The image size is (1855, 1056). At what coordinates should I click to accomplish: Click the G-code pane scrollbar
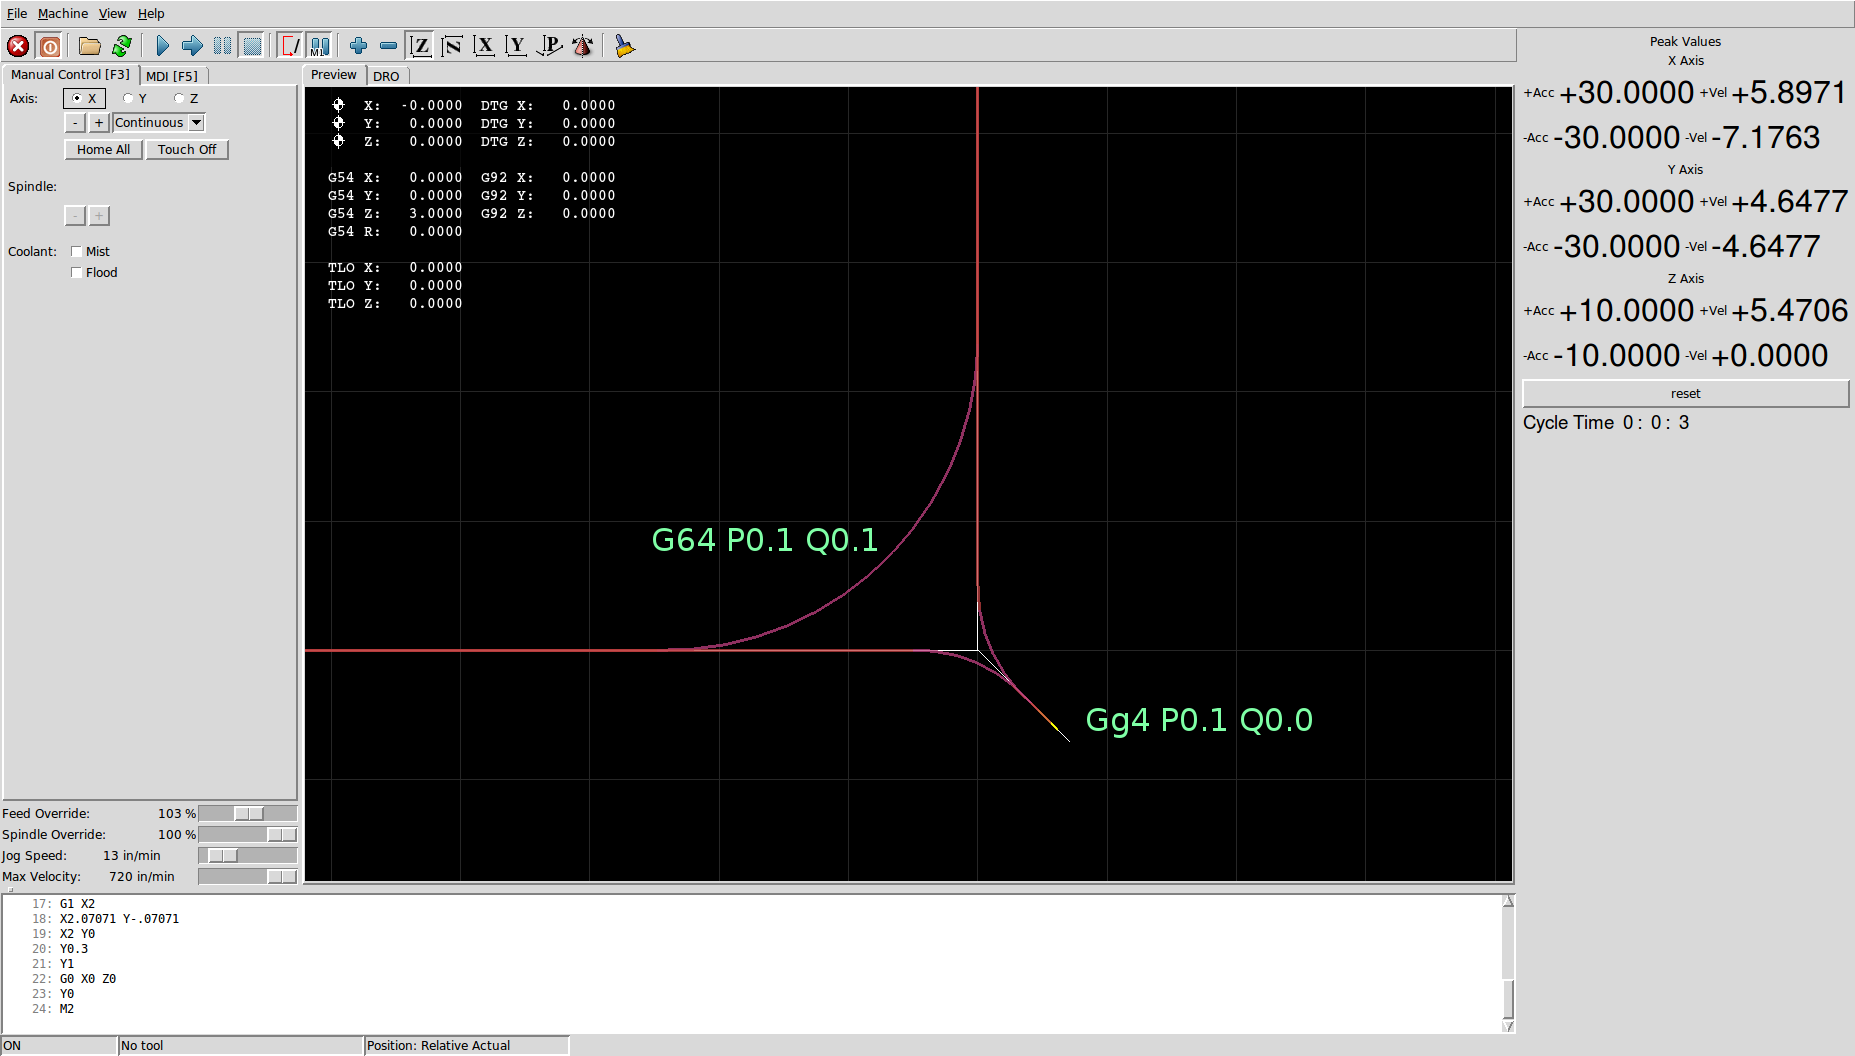click(x=1508, y=964)
